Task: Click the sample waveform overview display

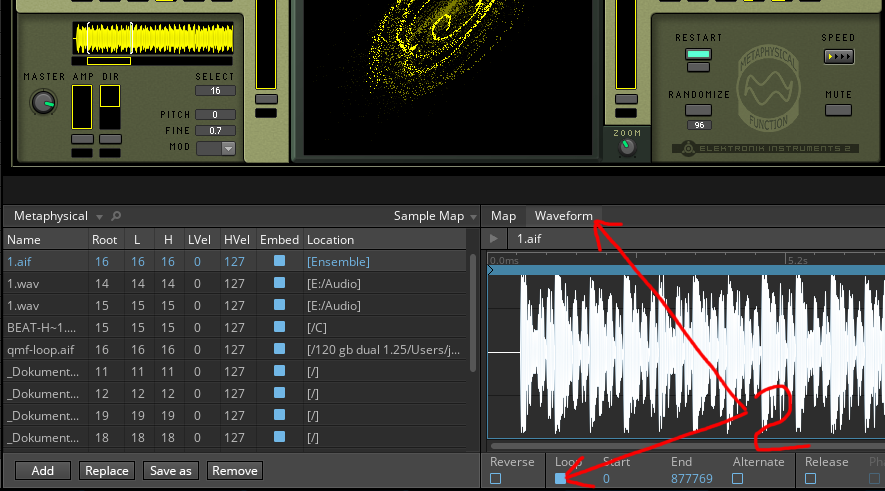Action: pyautogui.click(x=153, y=38)
